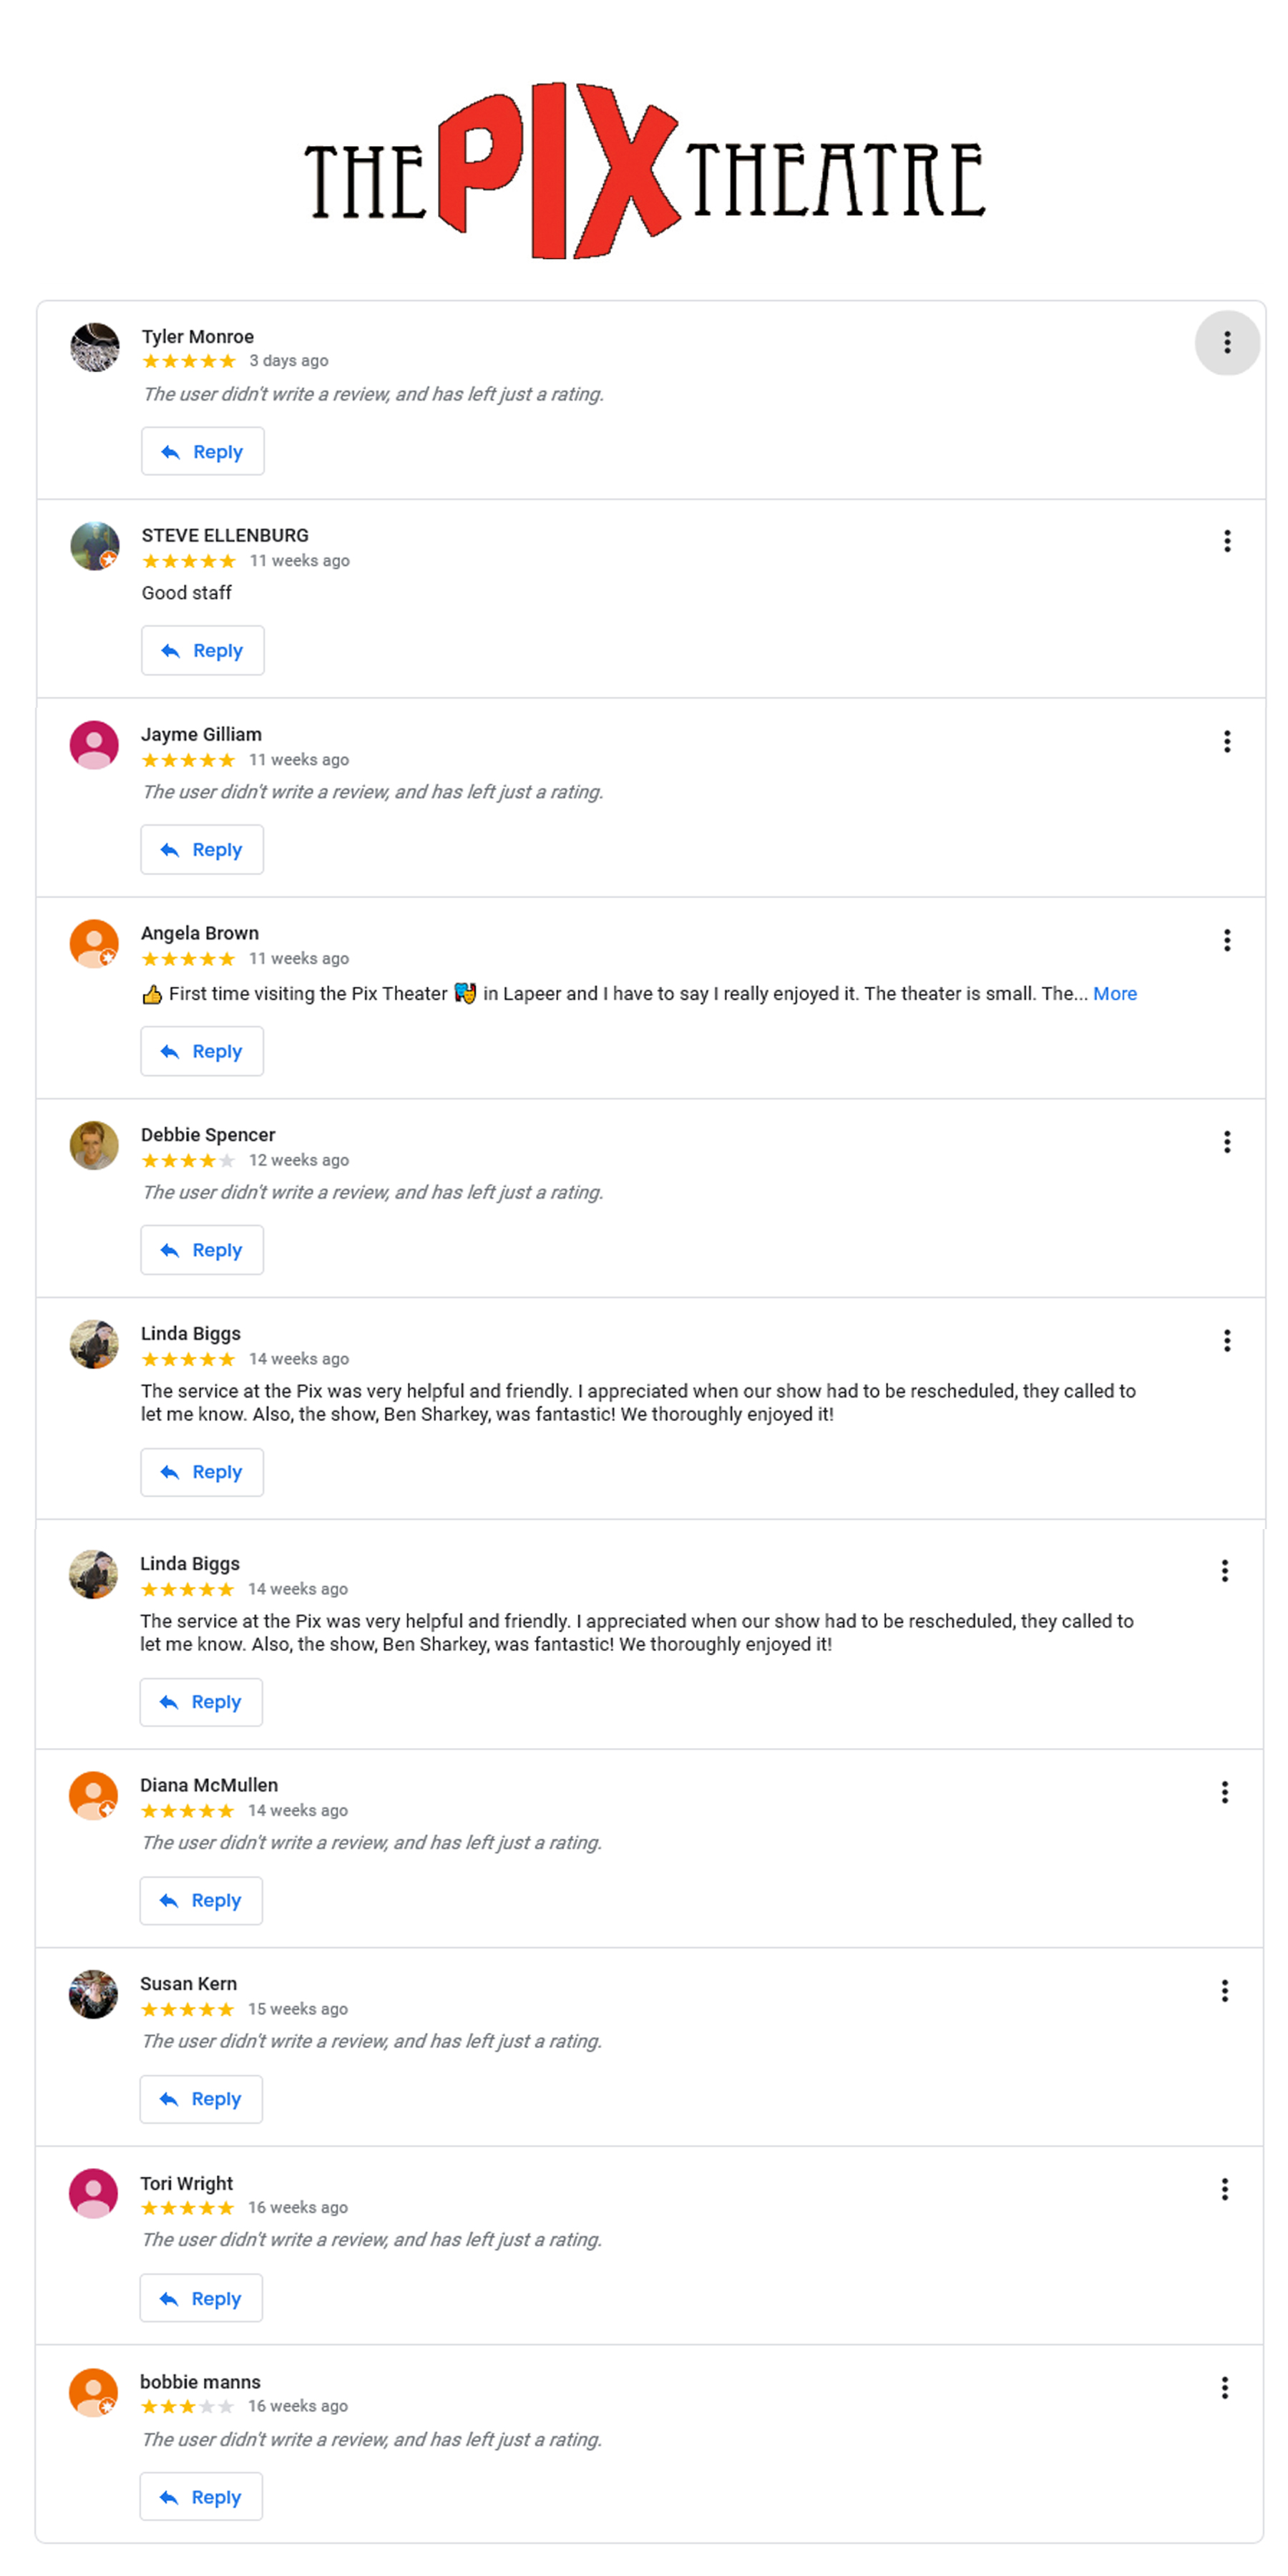This screenshot has width=1288, height=2576.
Task: Reply to STEVE ELLENBURG's Good staff review
Action: (x=202, y=651)
